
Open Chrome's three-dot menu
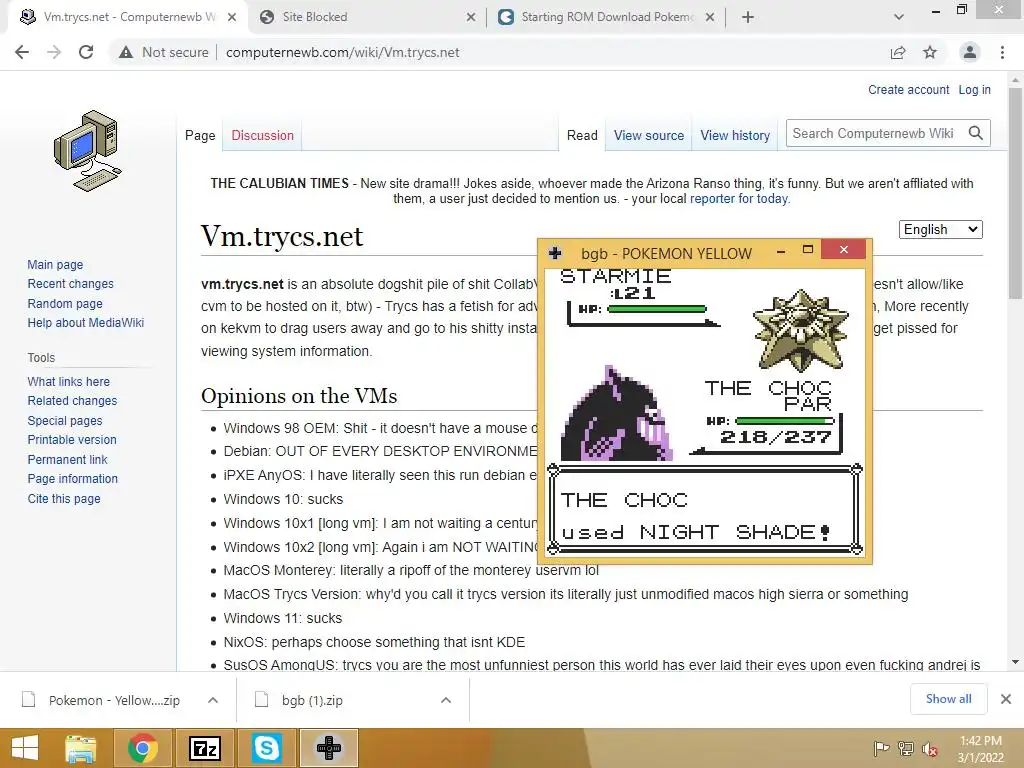click(x=1002, y=52)
